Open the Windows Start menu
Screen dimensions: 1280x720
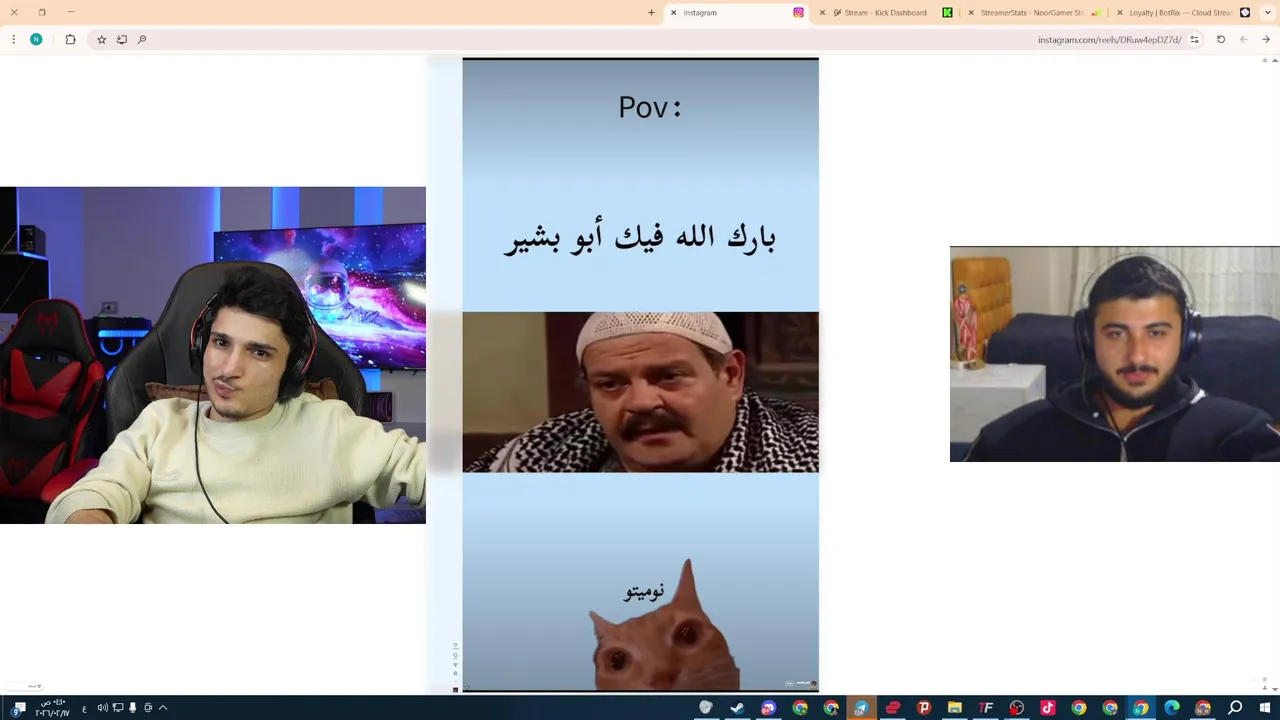1265,708
